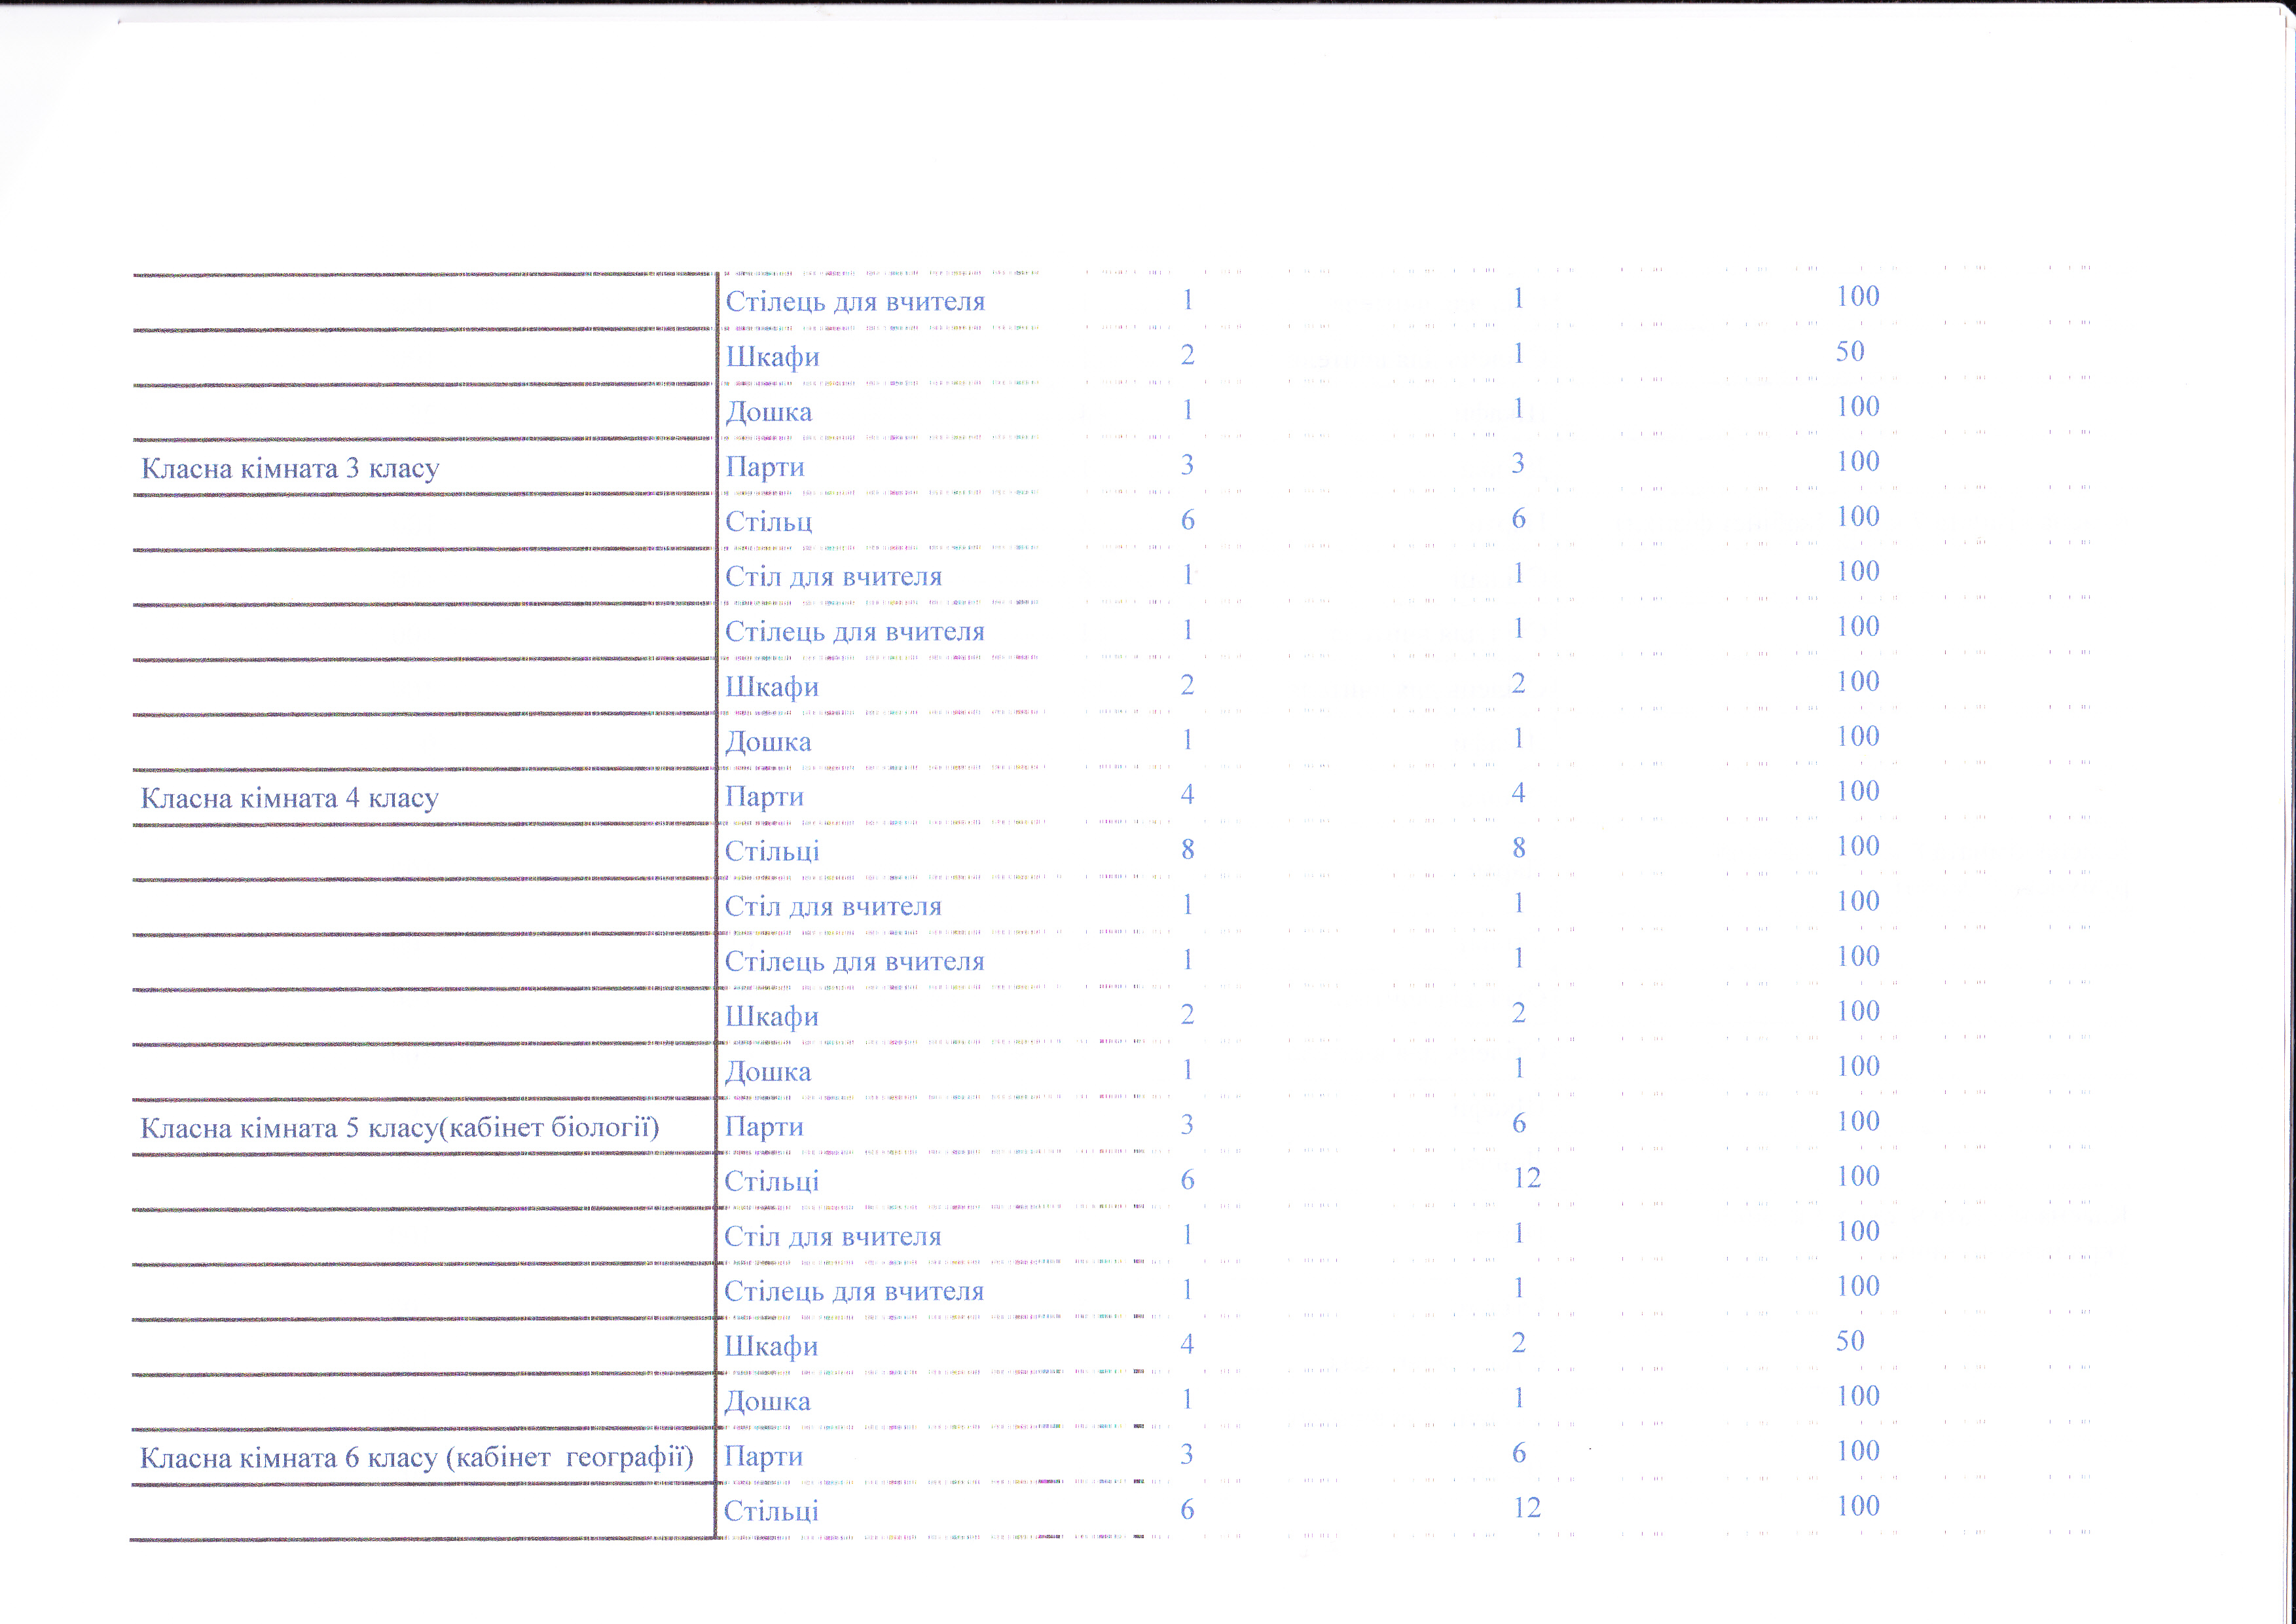
Task: Click the bottom-most 'Стільці' row label
Action: click(x=771, y=1511)
